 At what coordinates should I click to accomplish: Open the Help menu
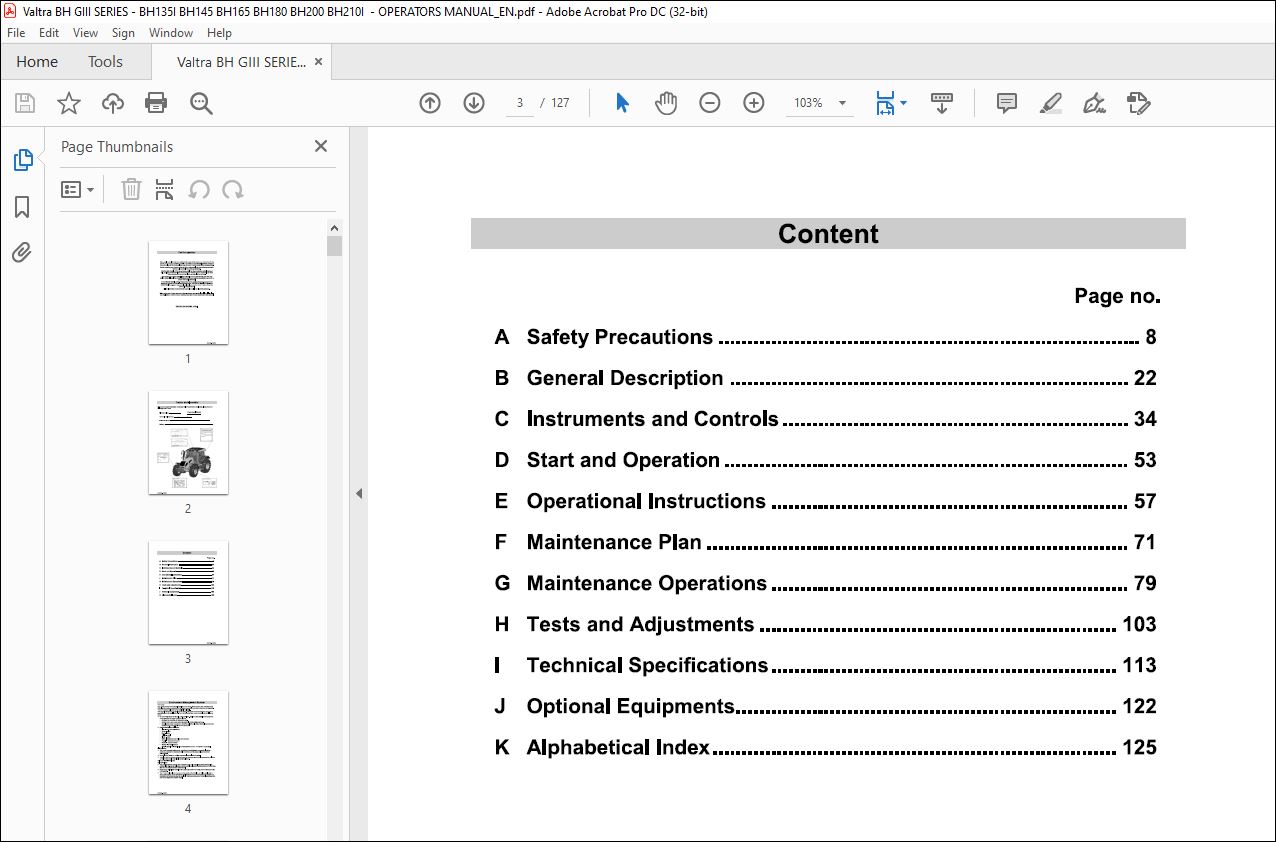point(219,33)
